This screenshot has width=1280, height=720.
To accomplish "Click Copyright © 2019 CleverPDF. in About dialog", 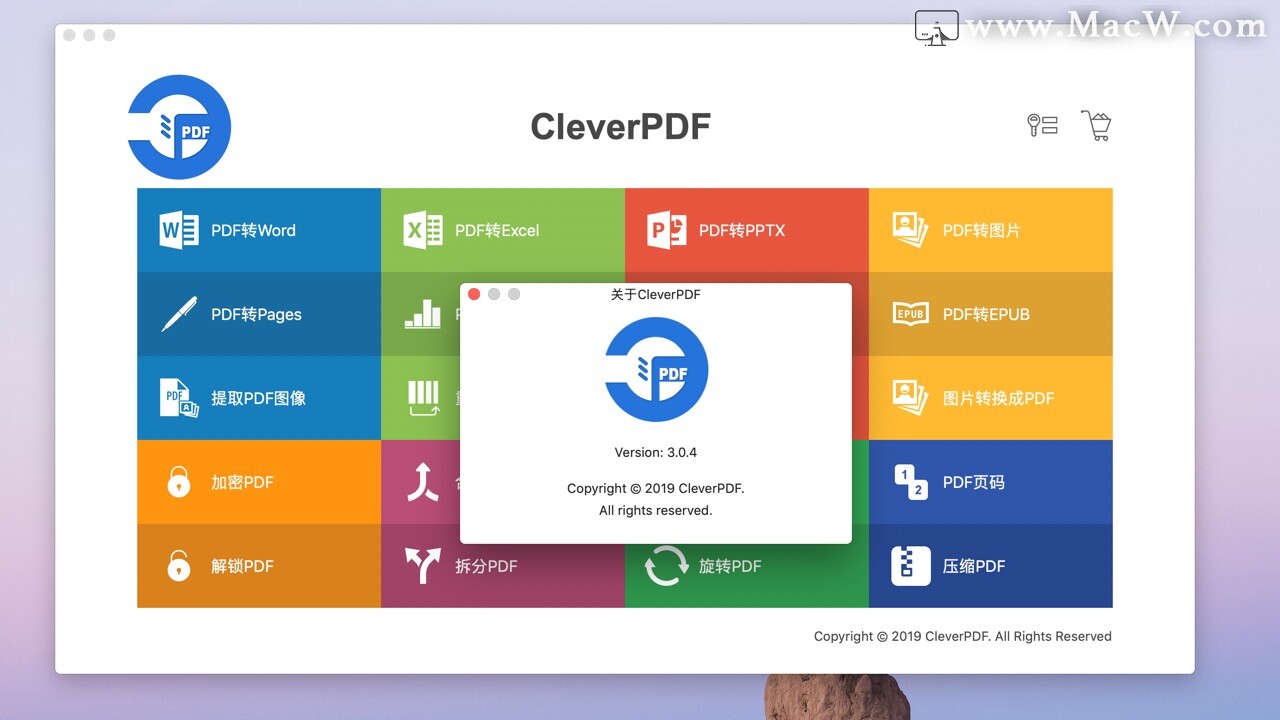I will point(656,488).
